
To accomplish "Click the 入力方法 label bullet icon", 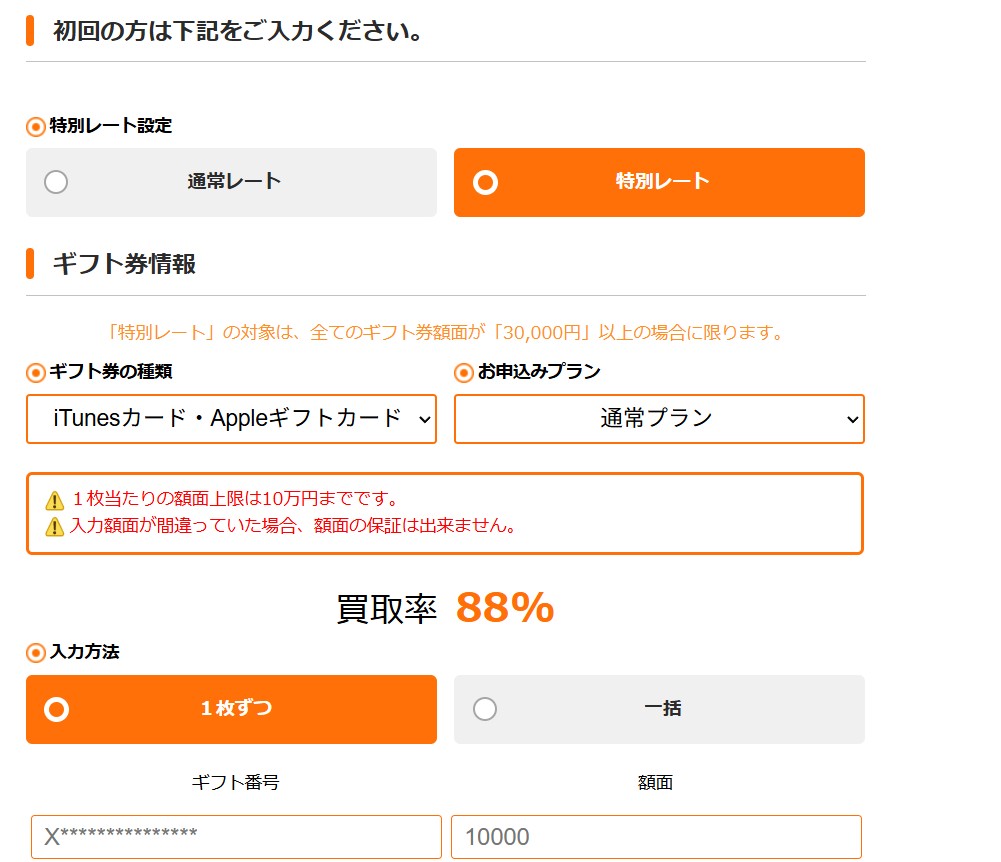I will click(x=36, y=653).
